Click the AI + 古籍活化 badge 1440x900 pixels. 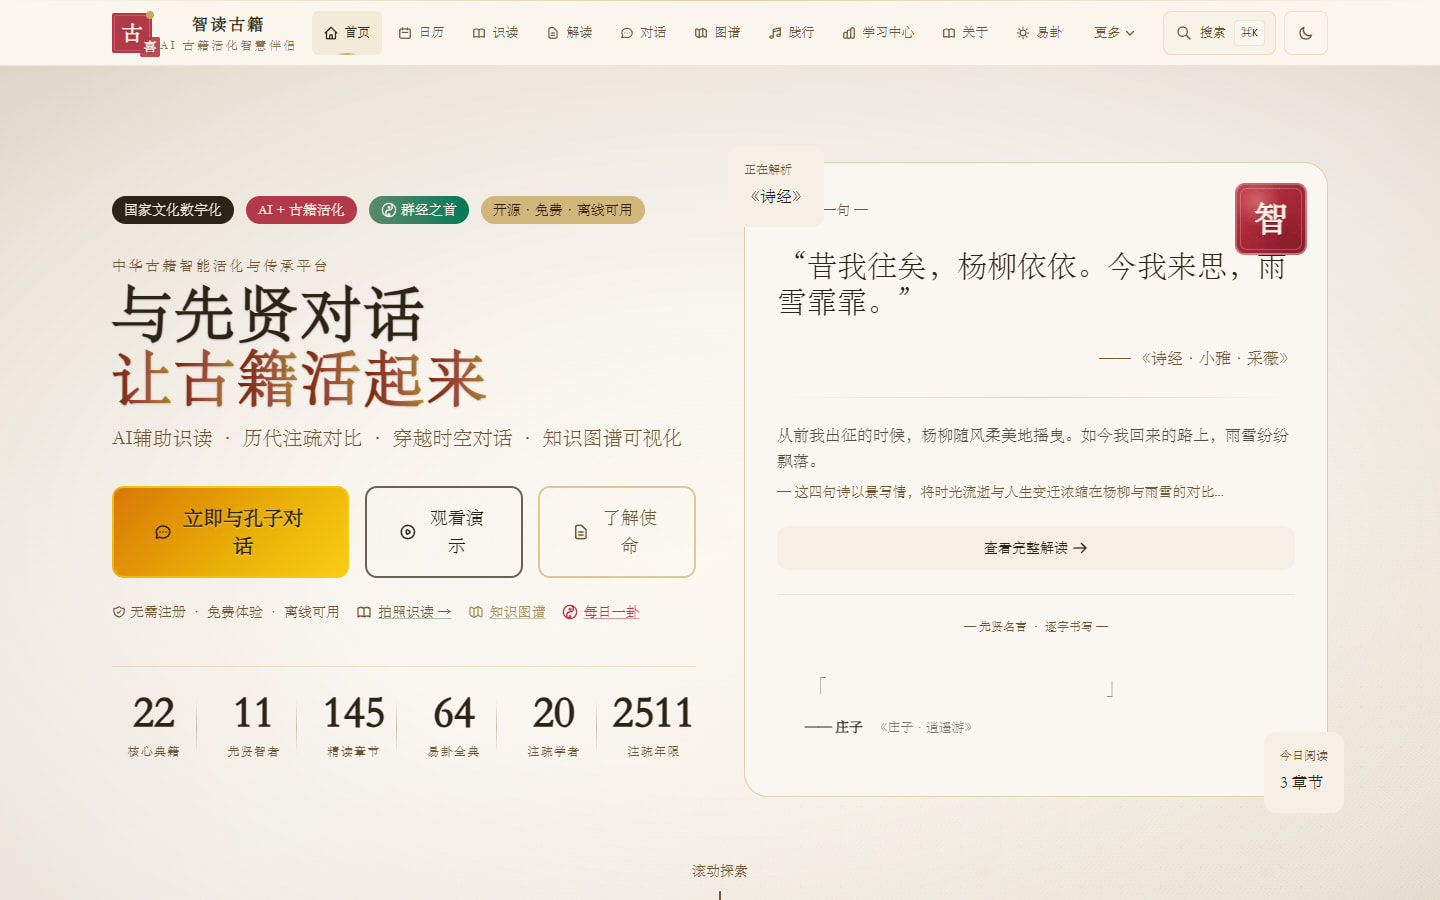301,210
